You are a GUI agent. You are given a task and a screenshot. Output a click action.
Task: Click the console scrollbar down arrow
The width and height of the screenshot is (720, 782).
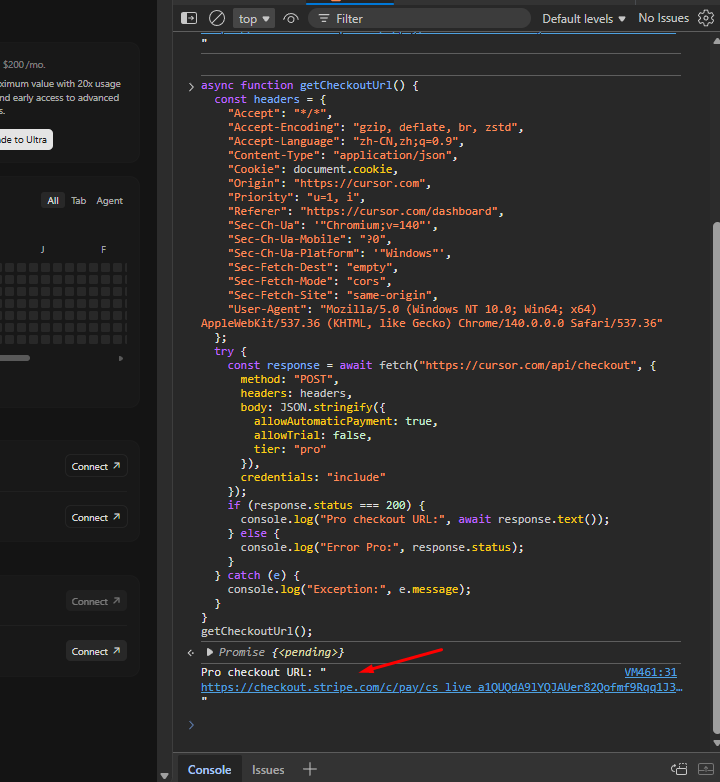[716, 743]
